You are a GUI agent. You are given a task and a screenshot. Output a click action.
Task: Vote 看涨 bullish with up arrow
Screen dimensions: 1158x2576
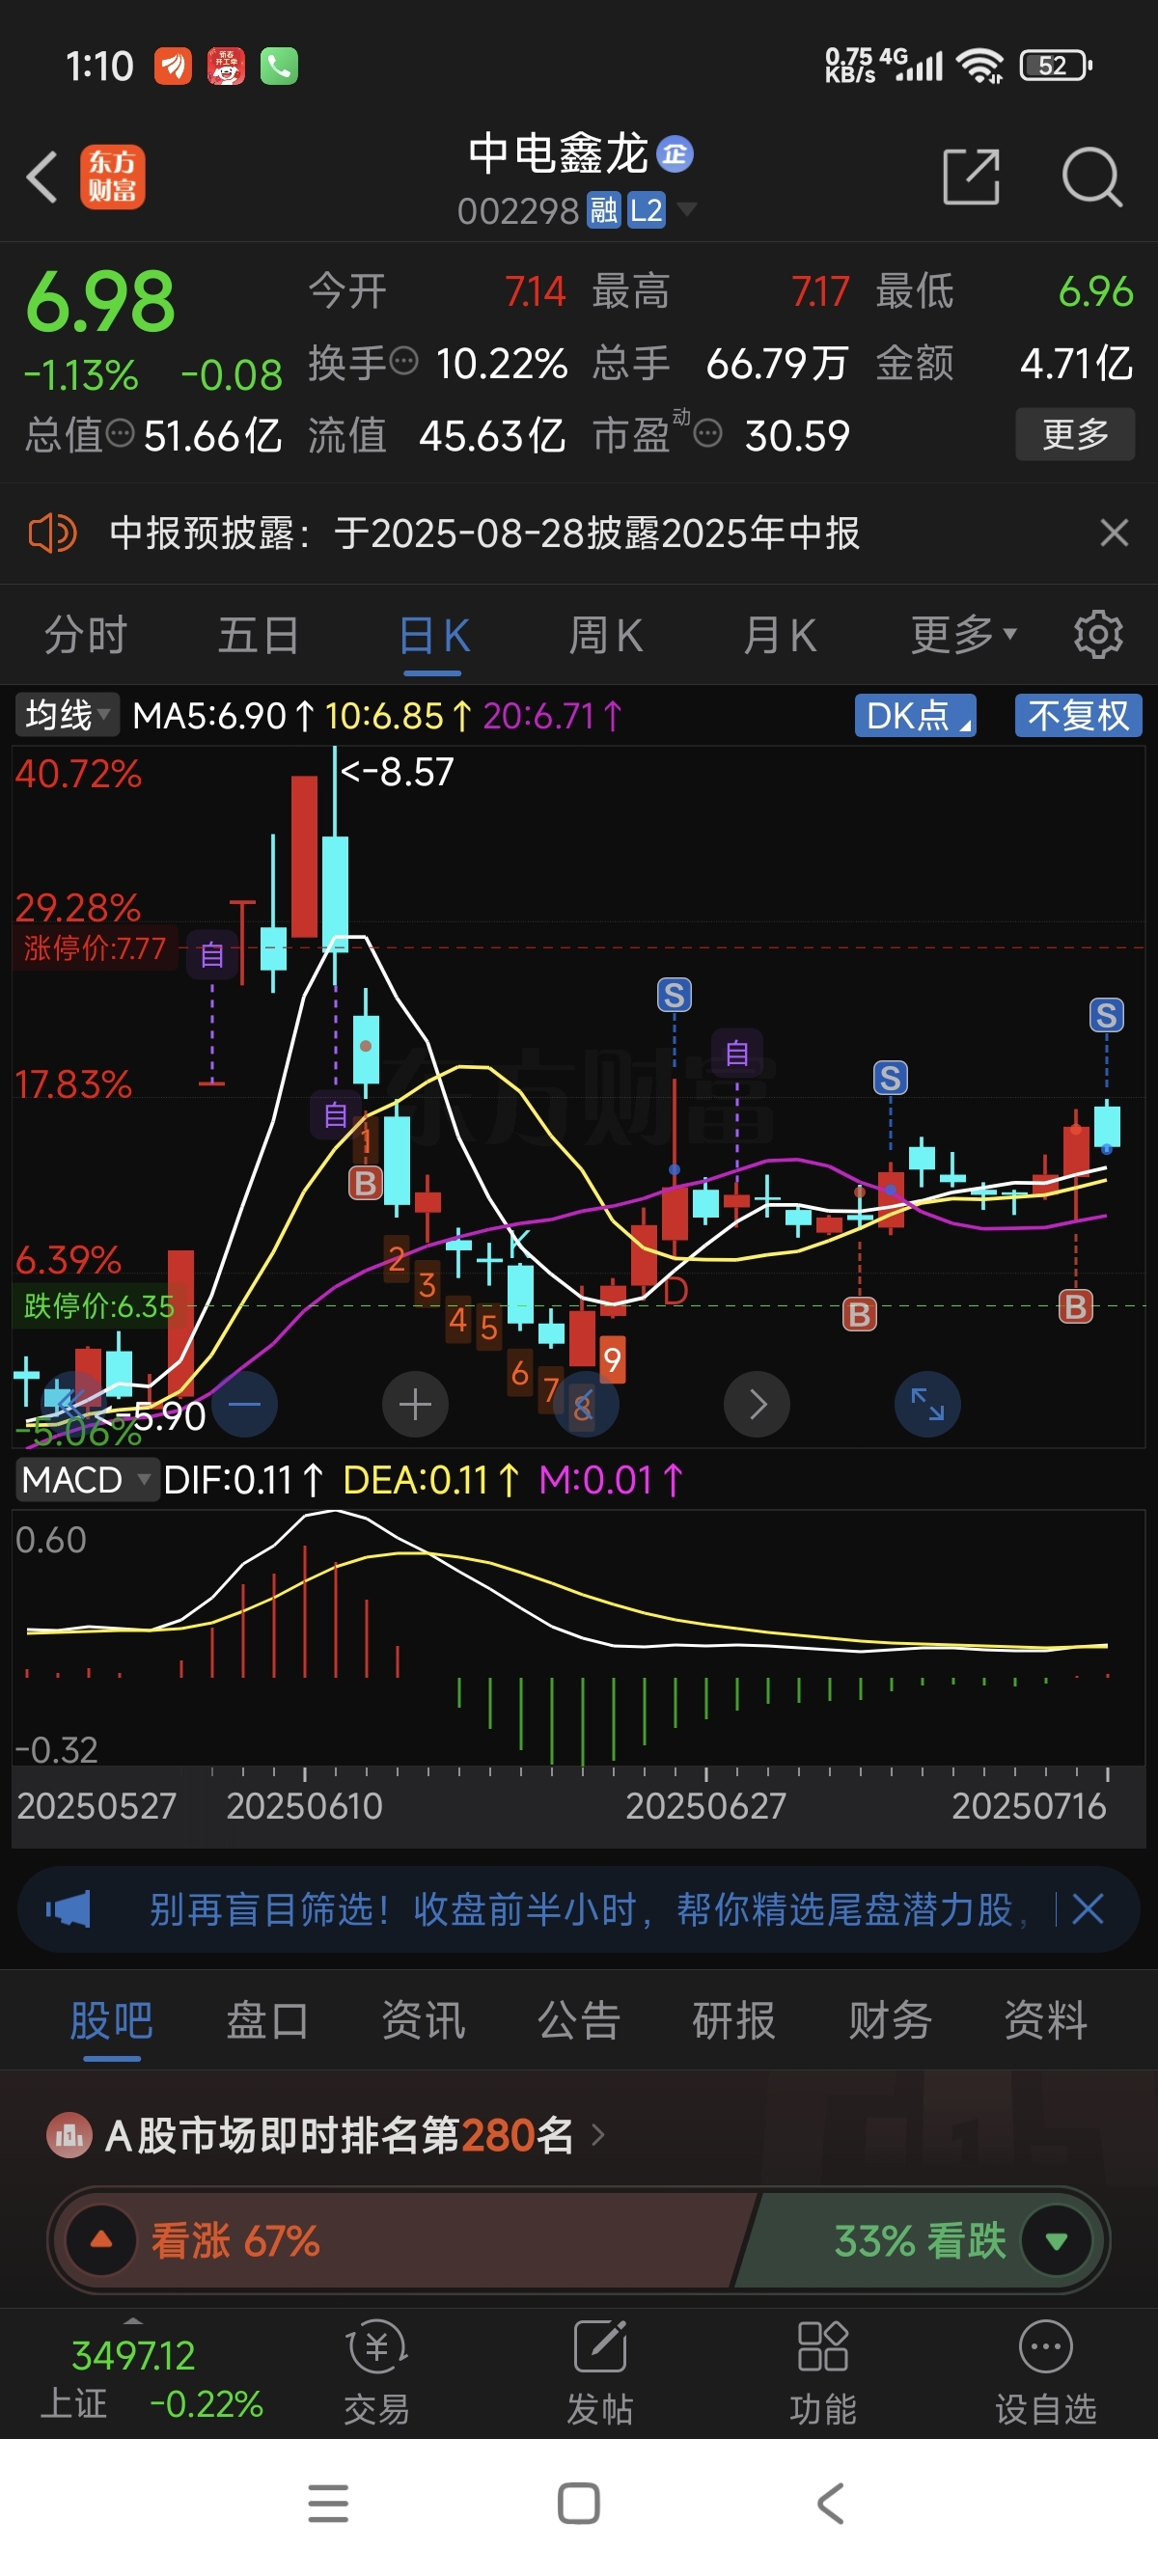tap(101, 2240)
